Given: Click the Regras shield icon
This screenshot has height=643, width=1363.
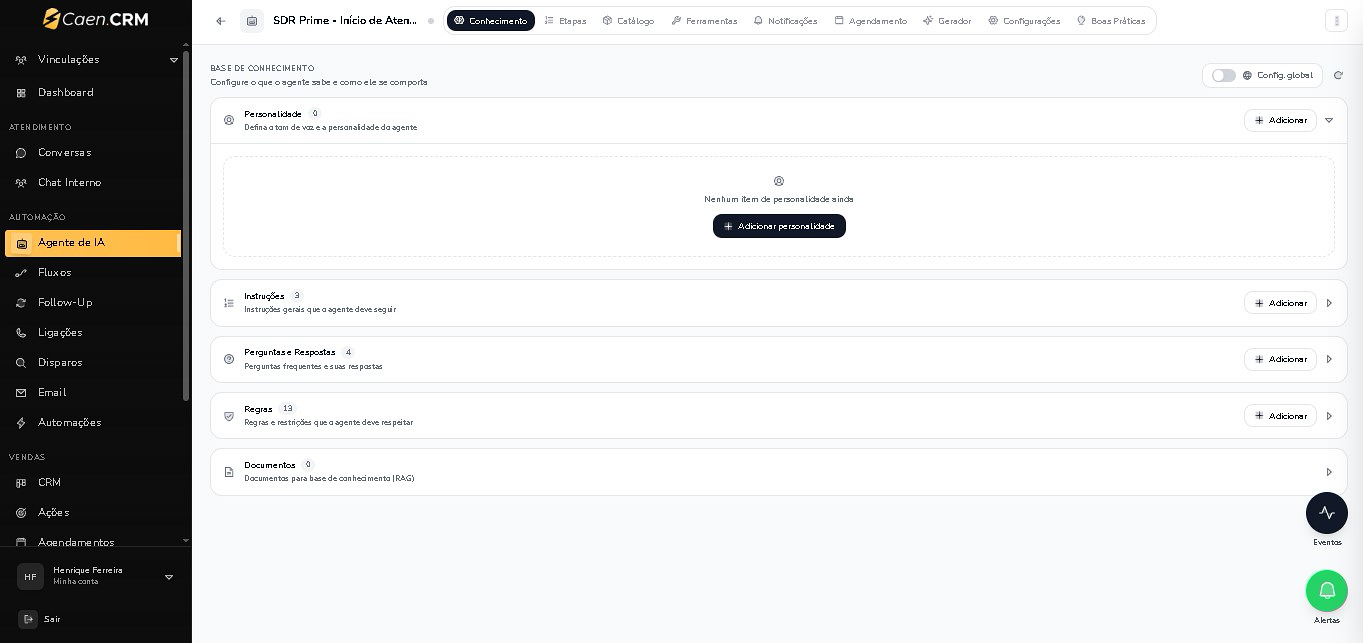Looking at the screenshot, I should [229, 416].
